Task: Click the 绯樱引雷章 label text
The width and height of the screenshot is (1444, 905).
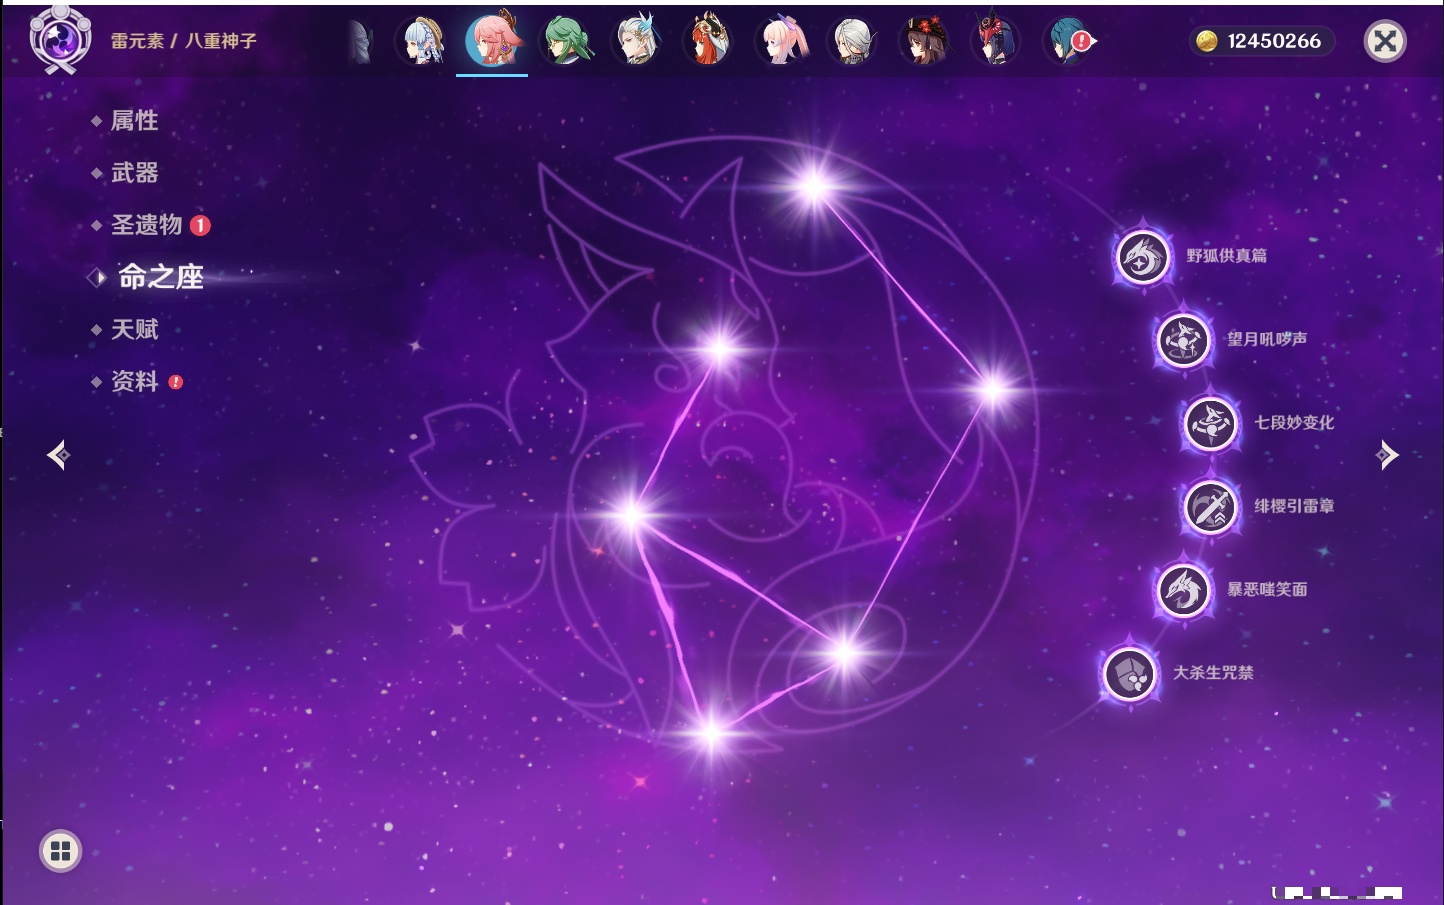Action: click(x=1294, y=506)
